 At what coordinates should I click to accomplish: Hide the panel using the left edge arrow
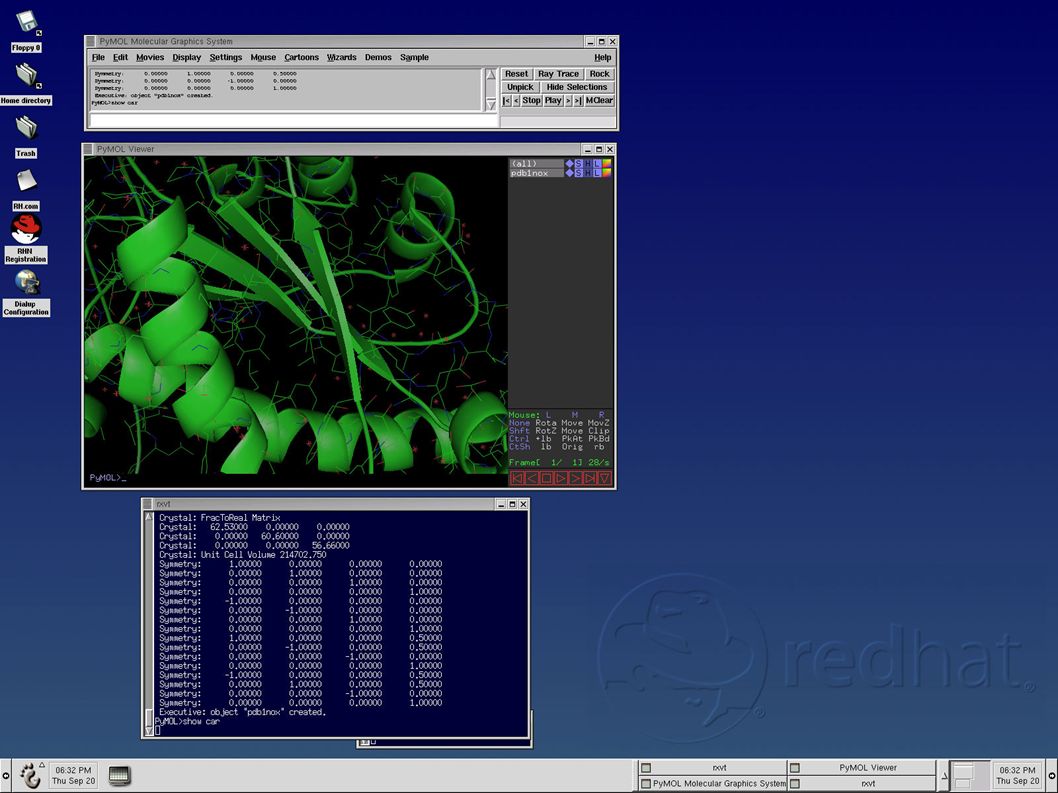[x=5, y=775]
